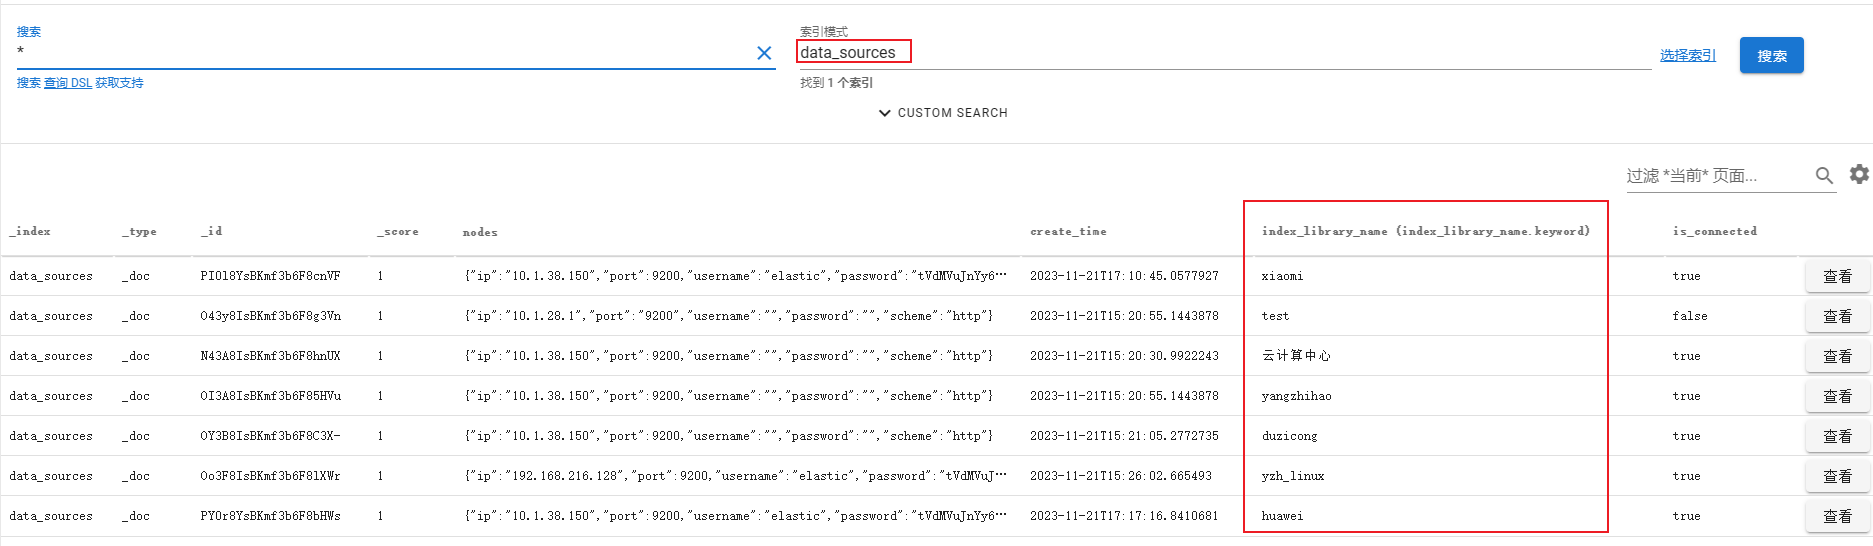Sort by the is_connected column header
The image size is (1873, 546).
pyautogui.click(x=1714, y=231)
